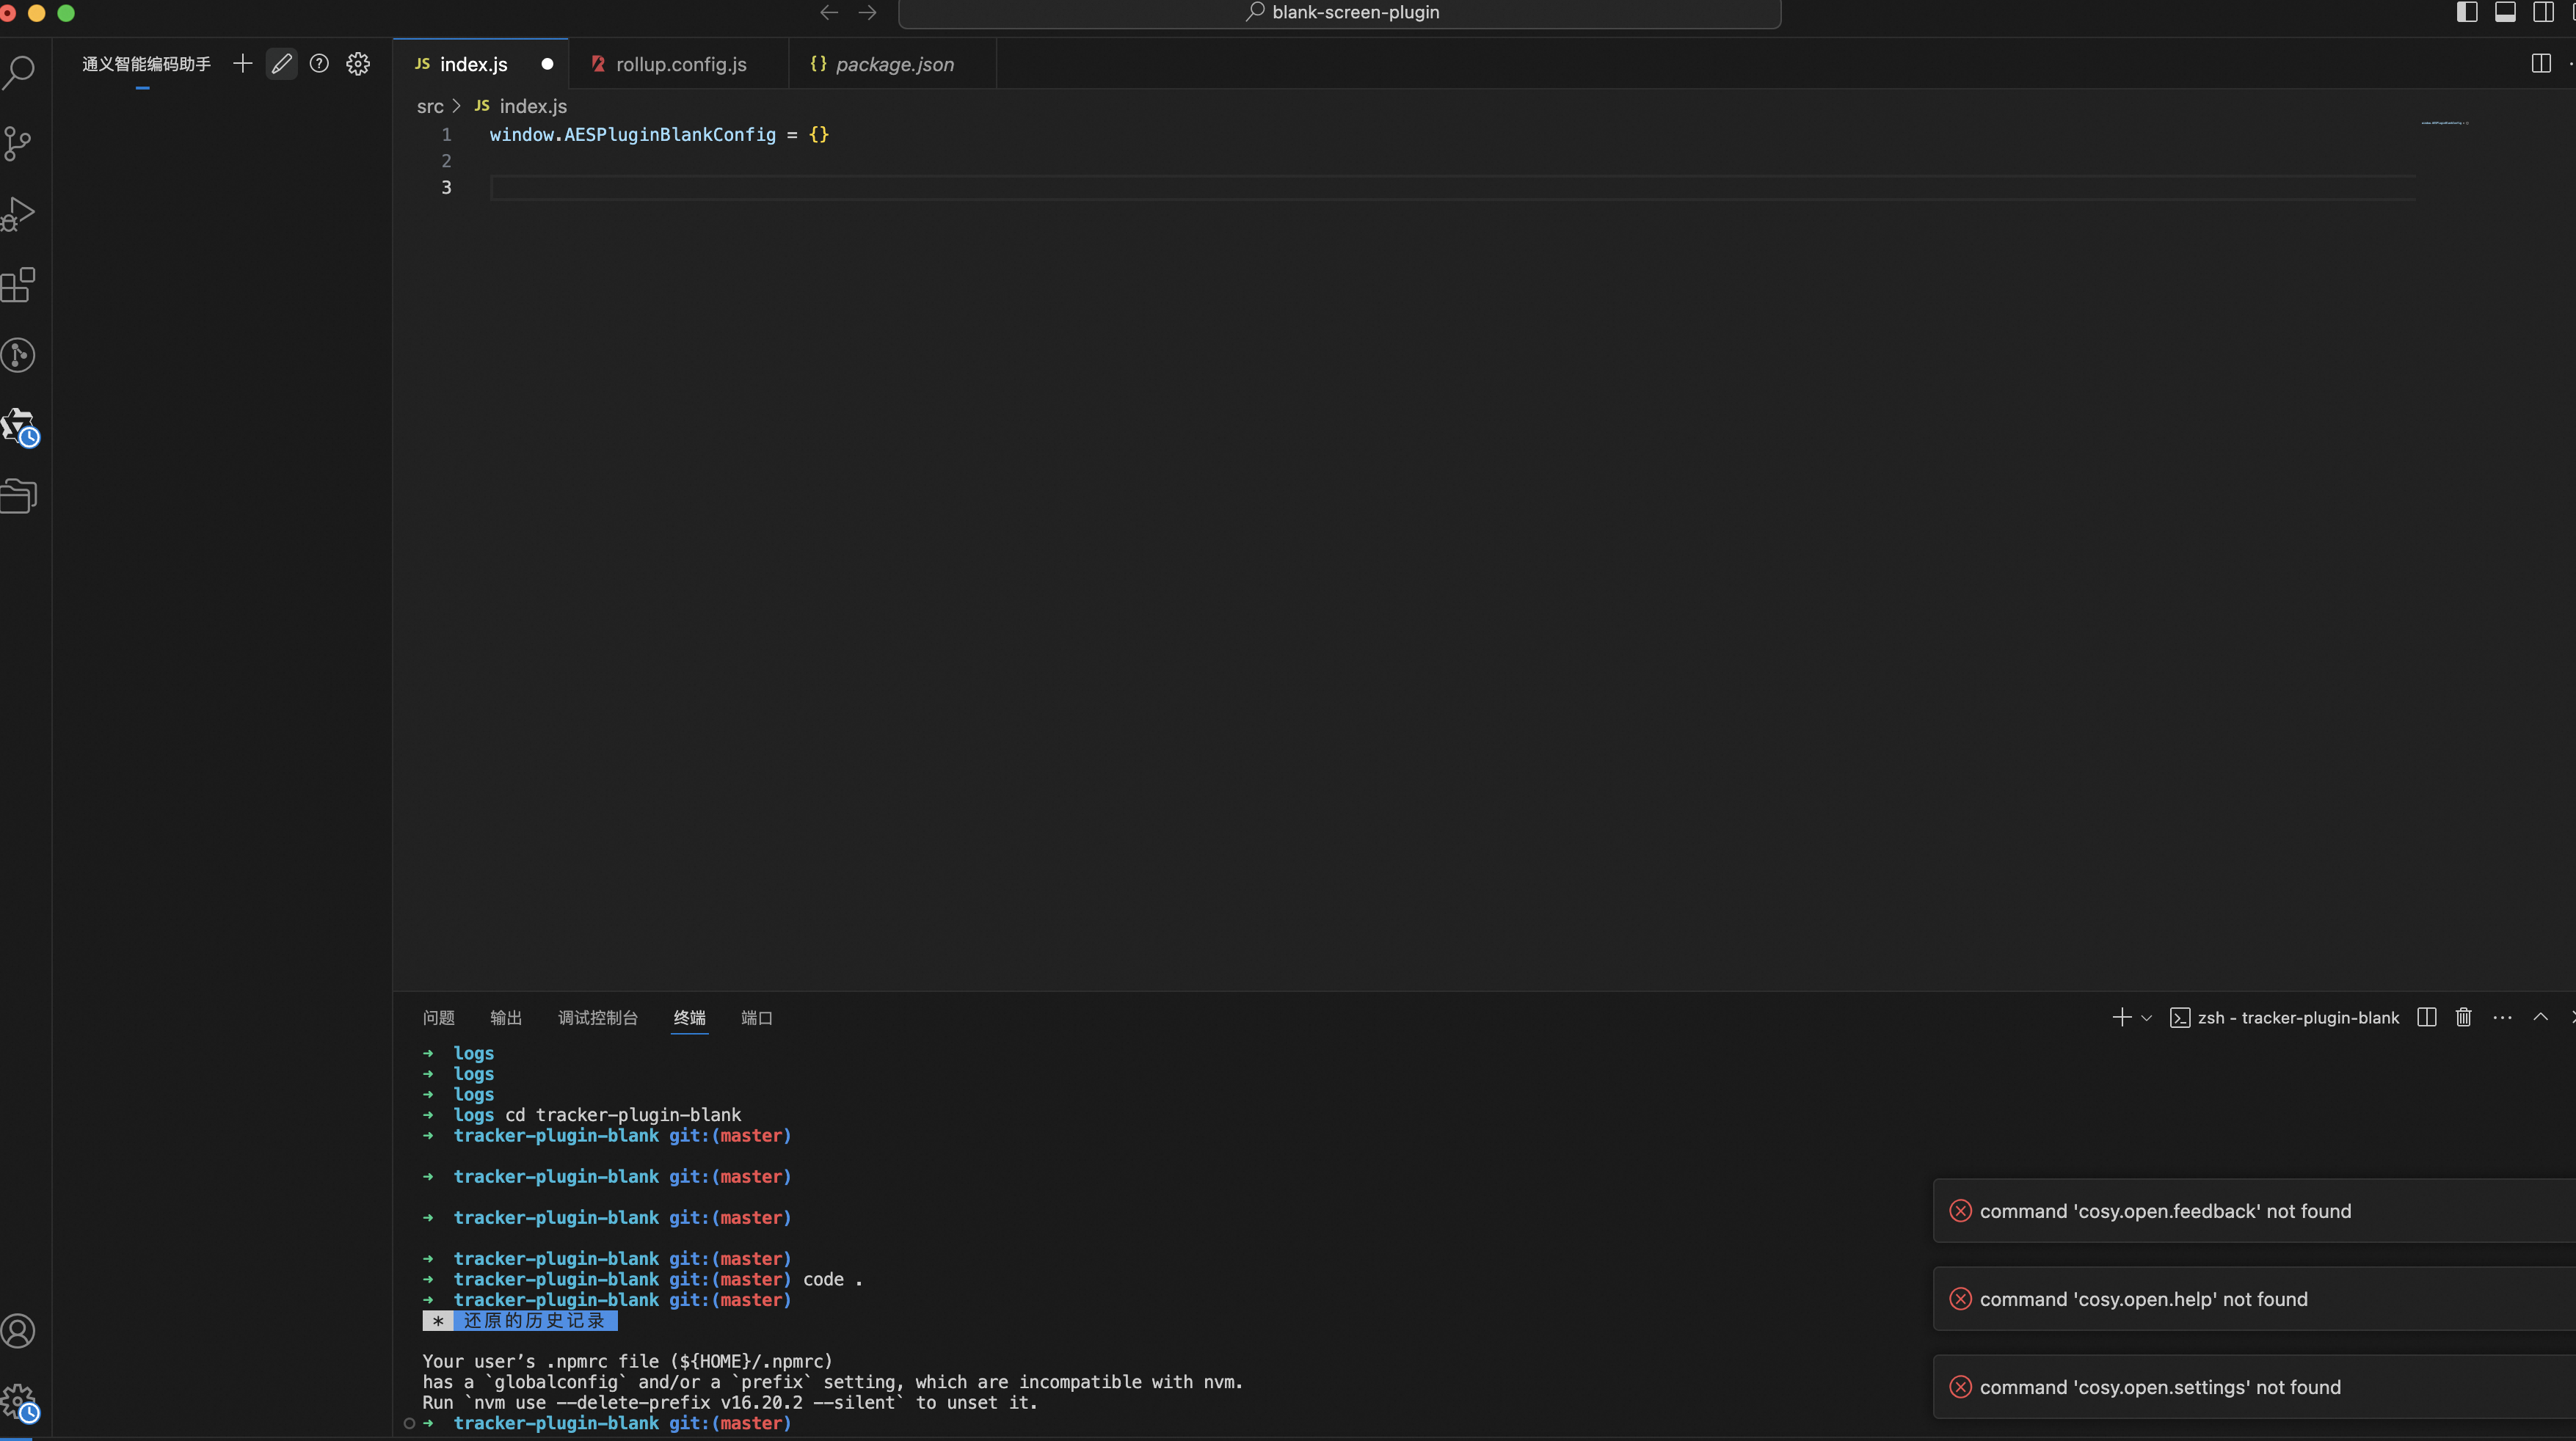2576x1441 pixels.
Task: Open the Tongyi assistant activity icon
Action: point(18,426)
